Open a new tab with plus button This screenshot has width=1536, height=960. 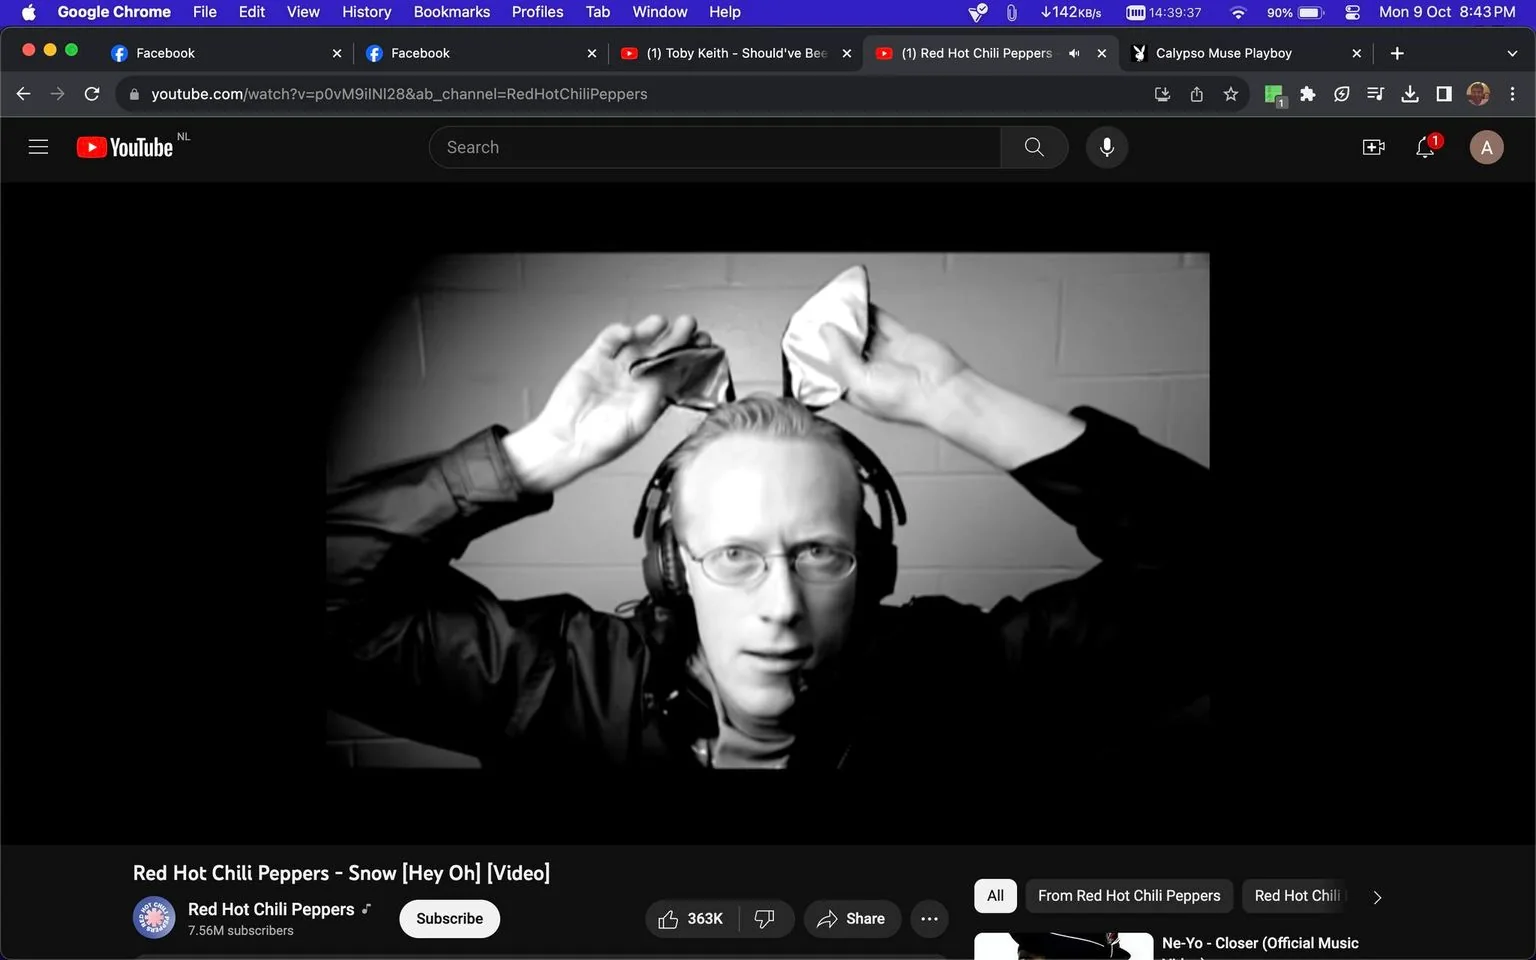1397,53
